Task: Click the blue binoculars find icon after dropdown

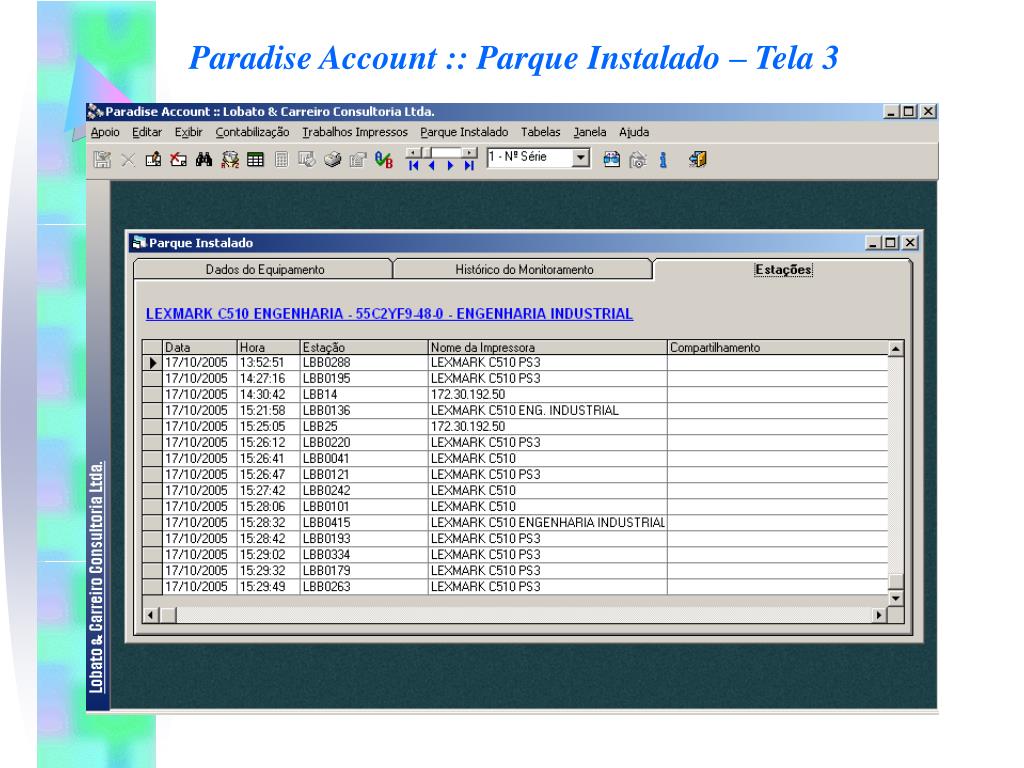Action: click(611, 159)
